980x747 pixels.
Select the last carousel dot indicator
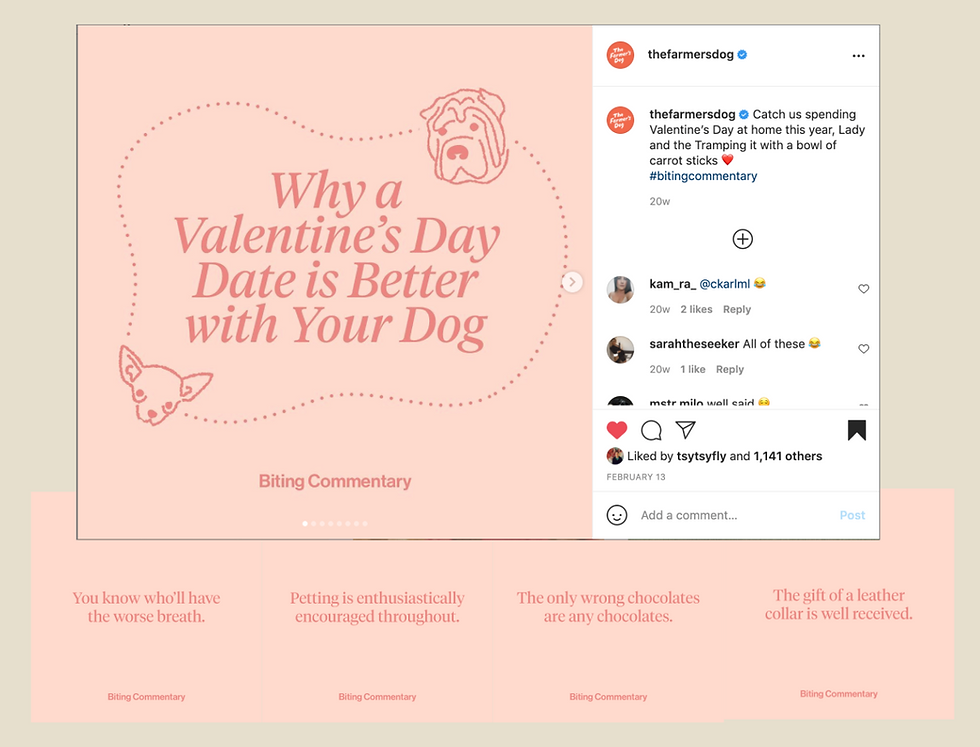pos(365,524)
